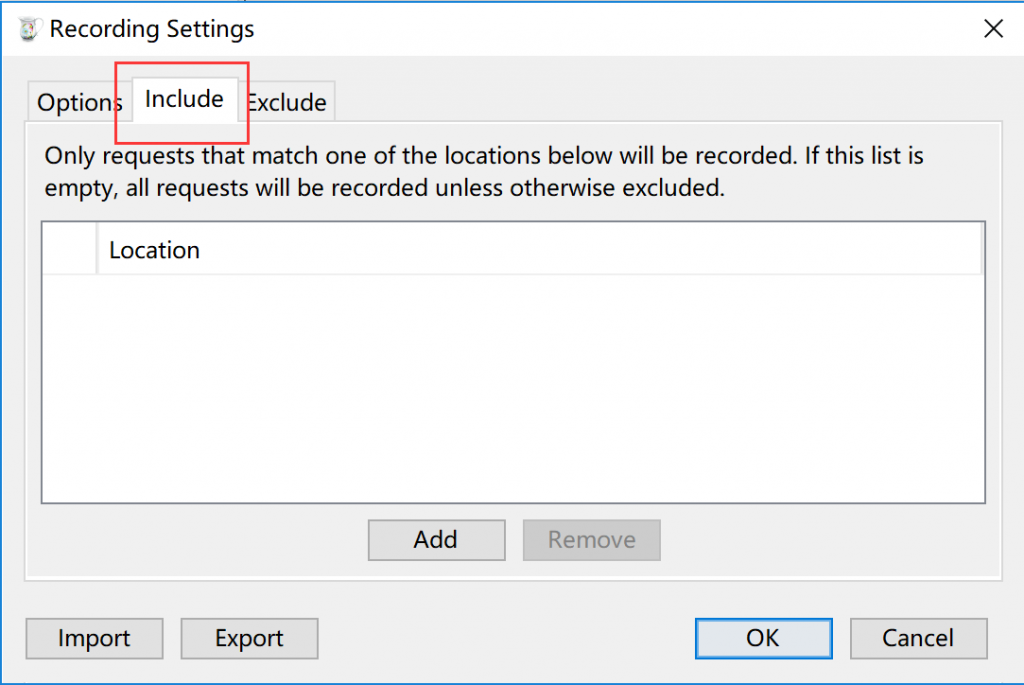Viewport: 1024px width, 685px height.
Task: Click the empty panel space right of Remove
Action: click(829, 540)
